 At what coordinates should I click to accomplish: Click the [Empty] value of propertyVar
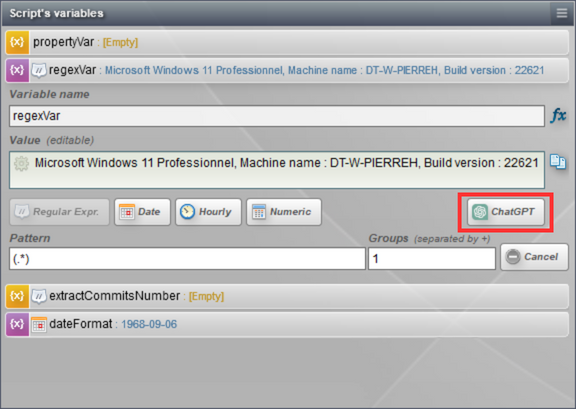(x=120, y=42)
